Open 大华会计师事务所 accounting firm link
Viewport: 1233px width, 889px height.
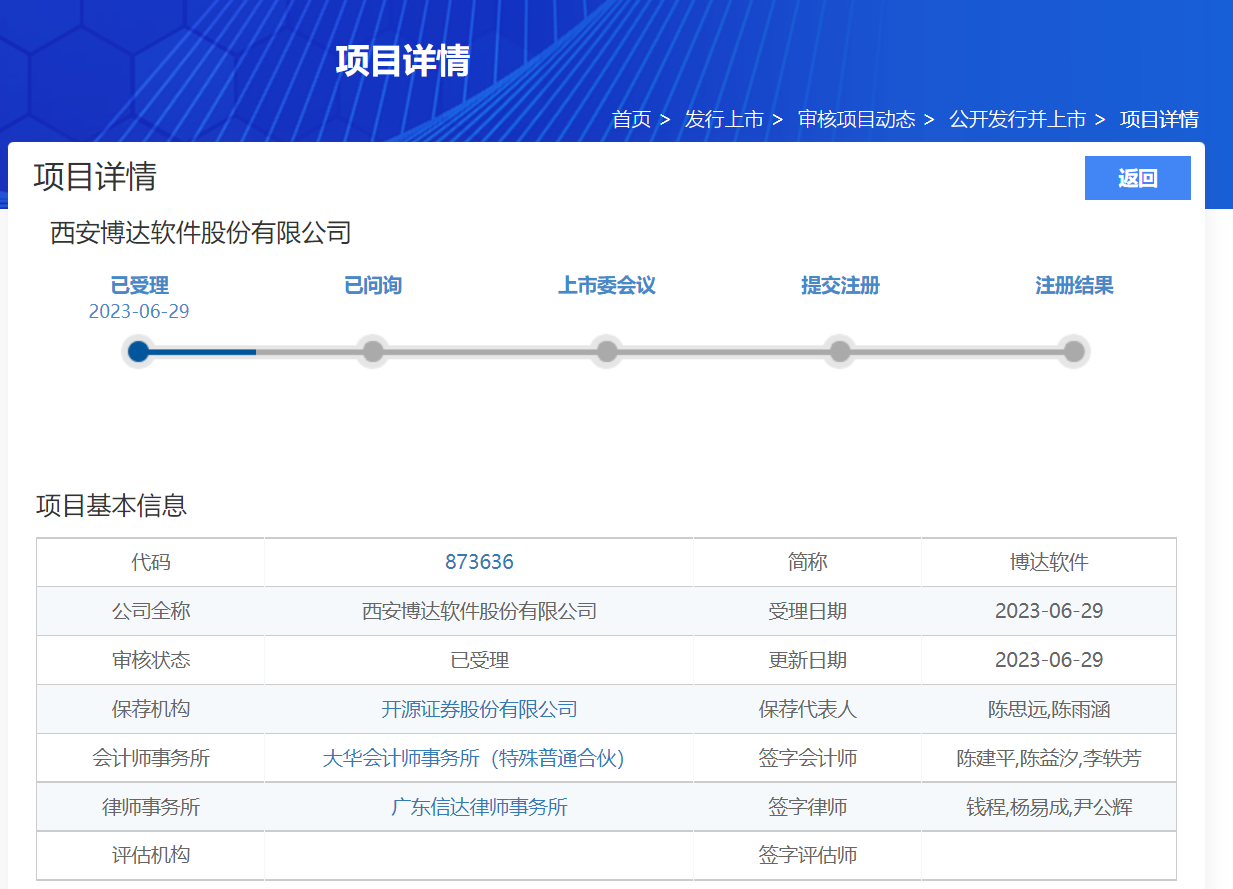pyautogui.click(x=473, y=759)
